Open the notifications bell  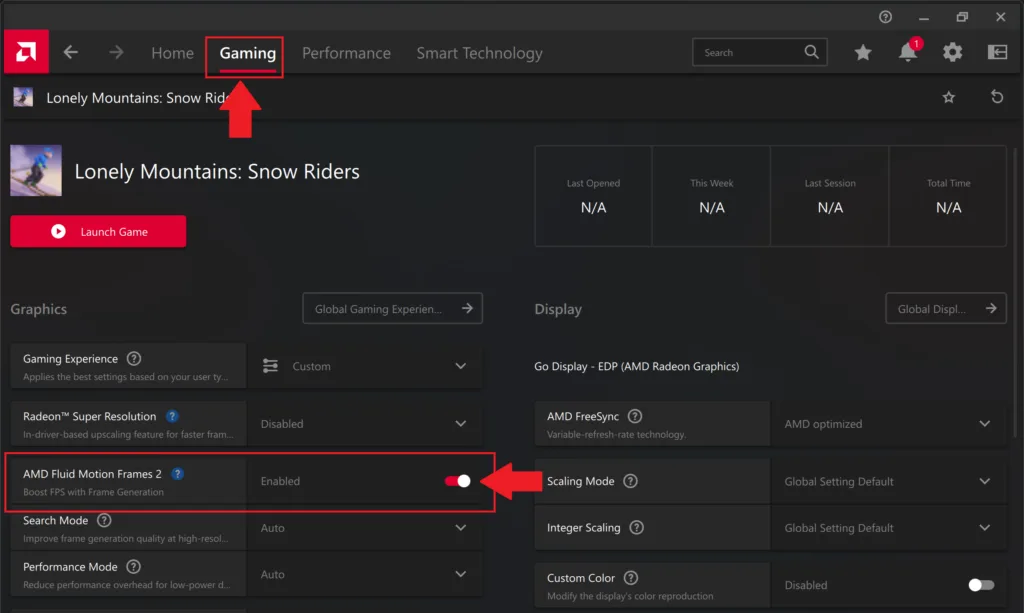point(908,52)
